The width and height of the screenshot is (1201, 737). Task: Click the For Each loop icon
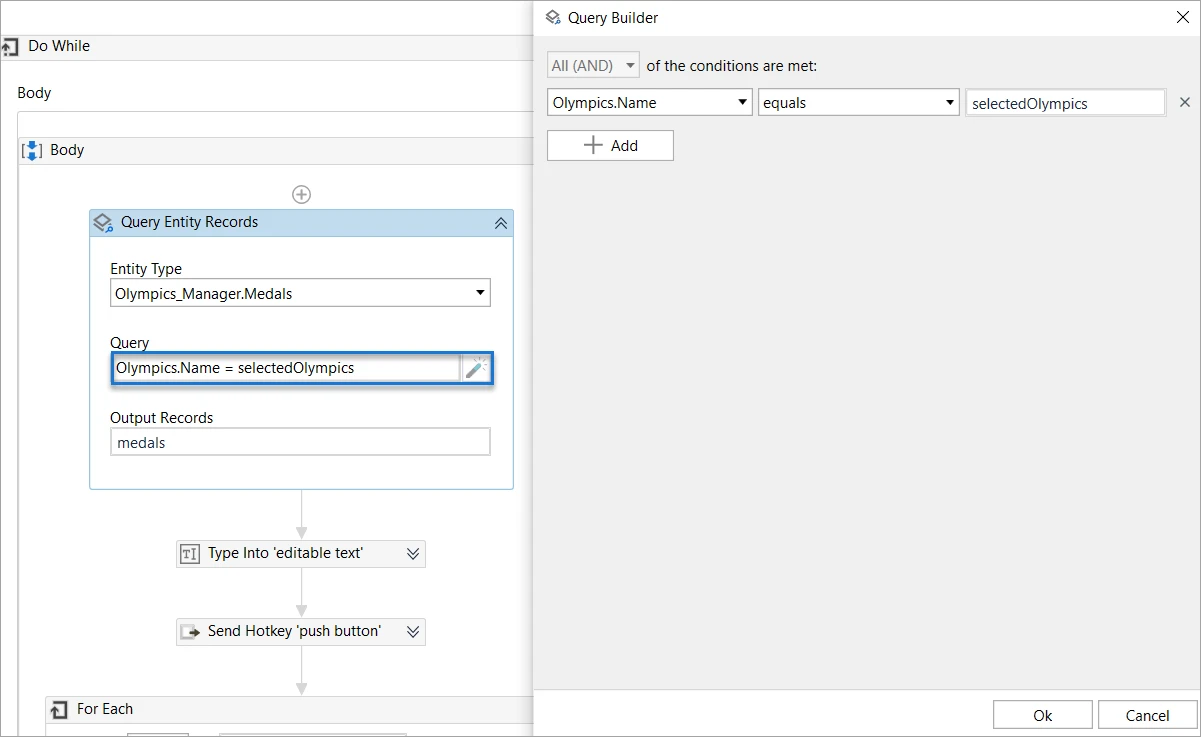tap(60, 709)
